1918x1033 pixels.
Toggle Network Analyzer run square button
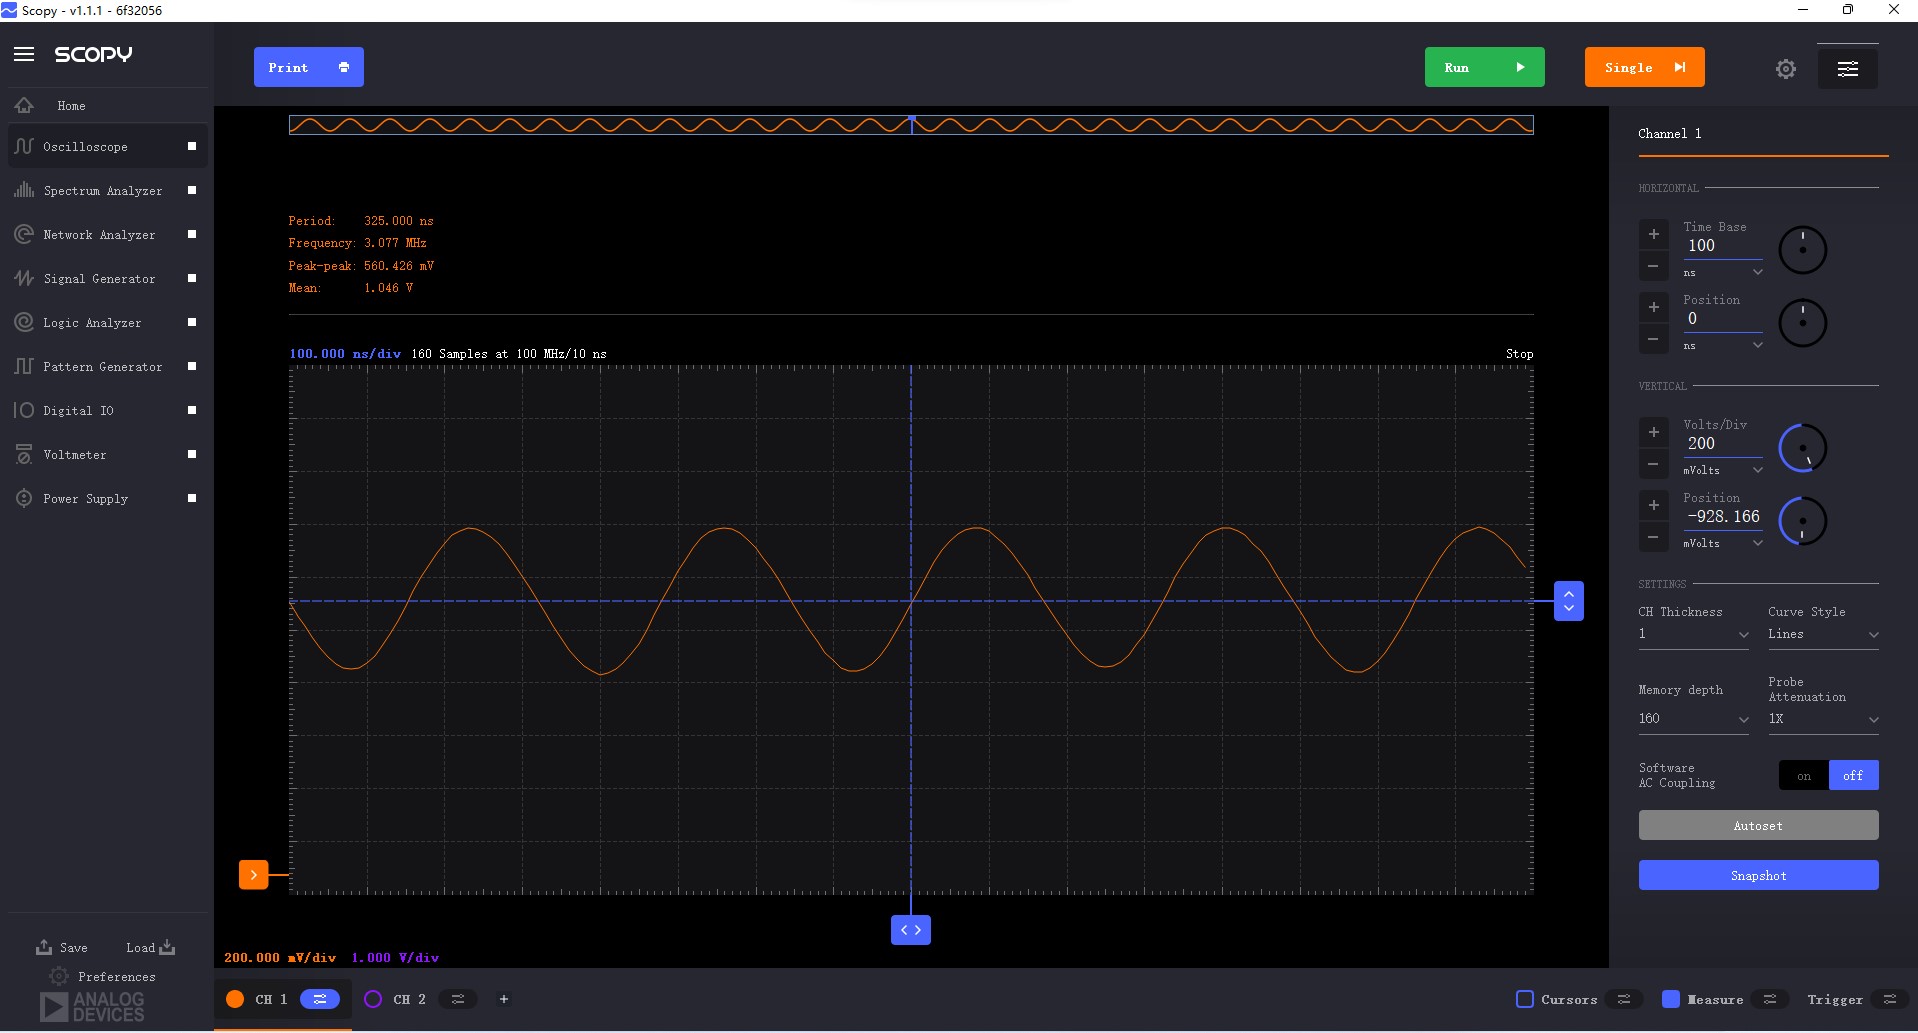click(x=192, y=234)
